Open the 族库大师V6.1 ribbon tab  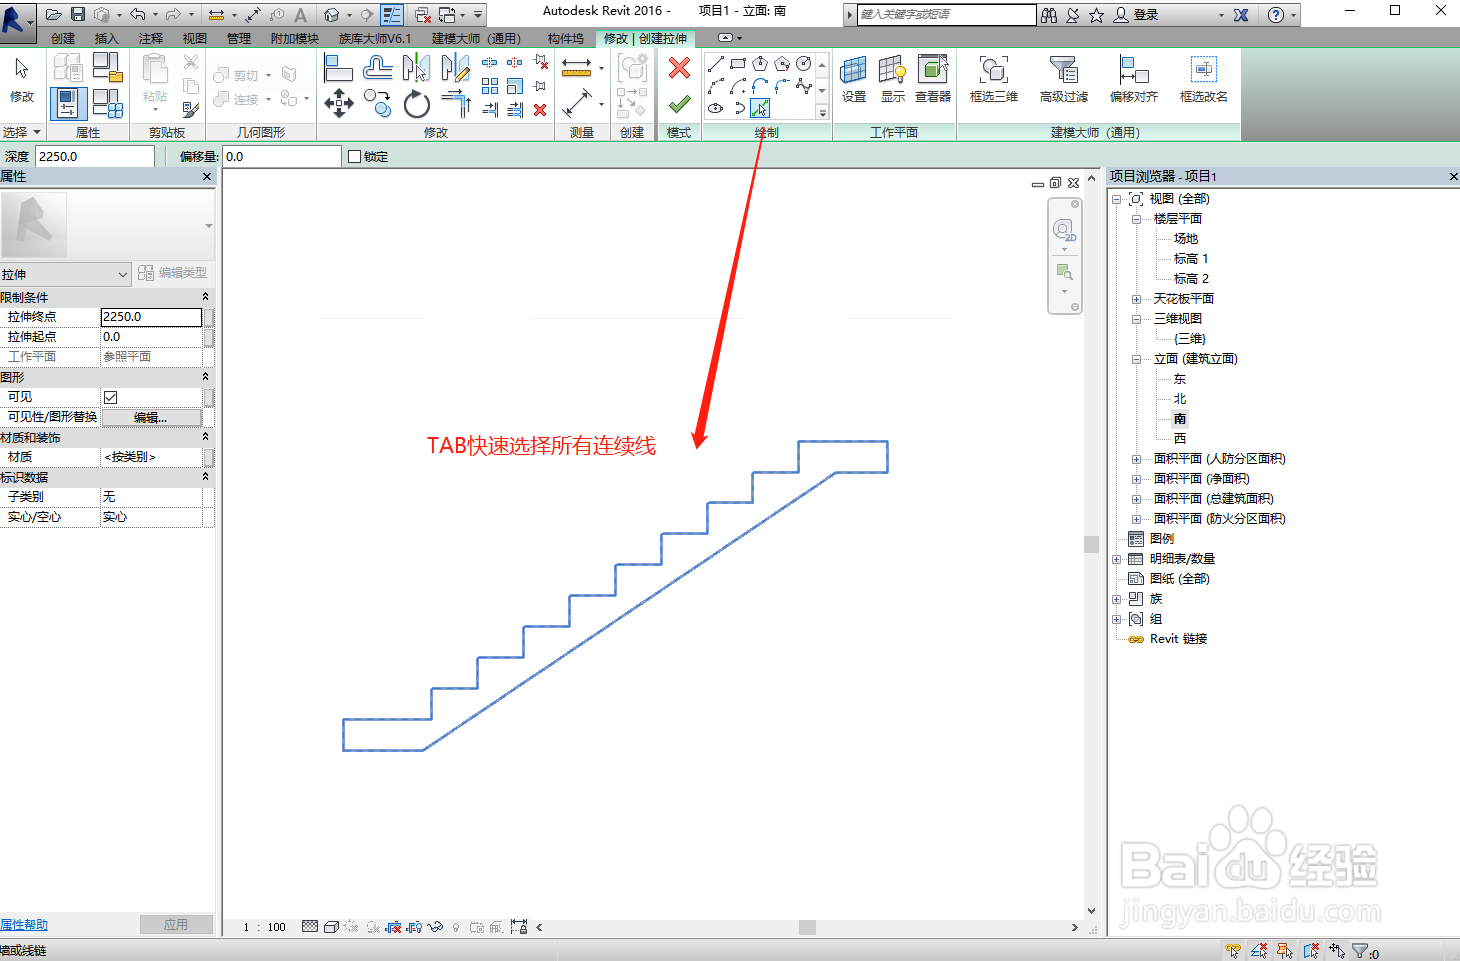pyautogui.click(x=375, y=38)
